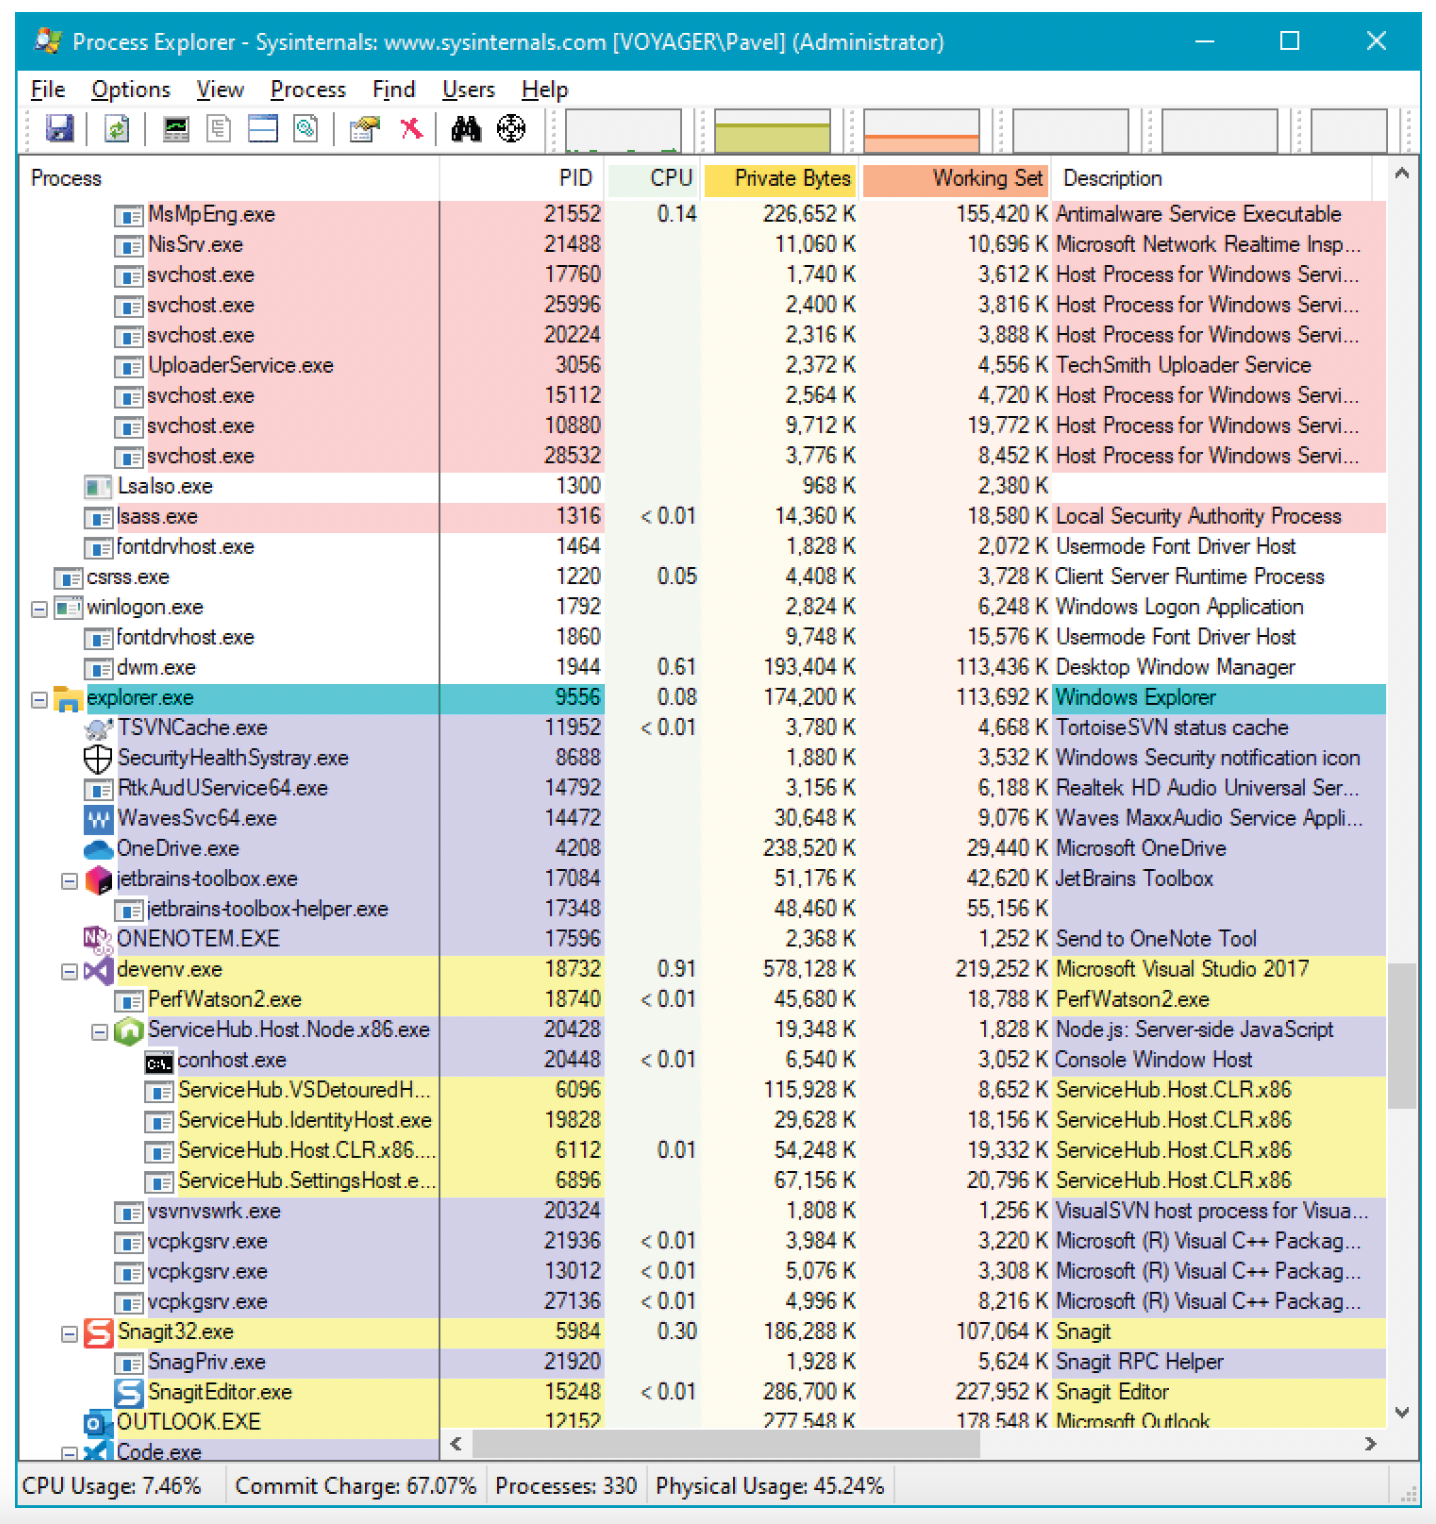This screenshot has width=1436, height=1524.
Task: Click the WavesSvc64.exe blue icon
Action: (x=98, y=819)
